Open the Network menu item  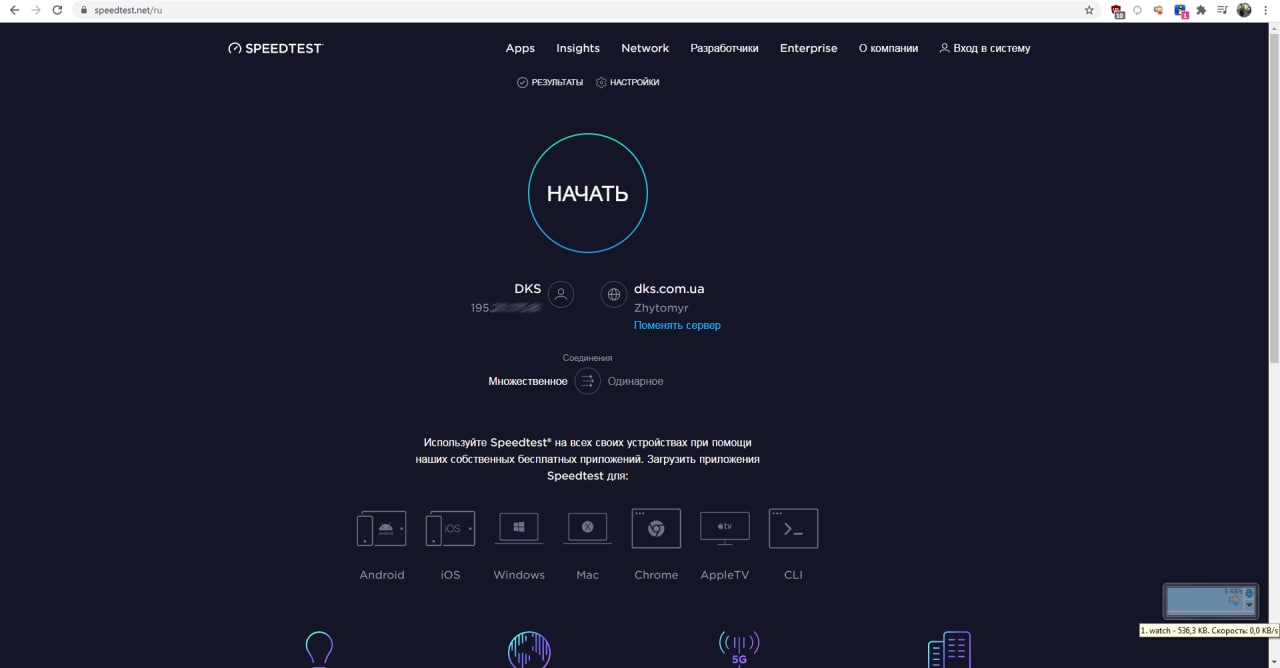(x=645, y=48)
